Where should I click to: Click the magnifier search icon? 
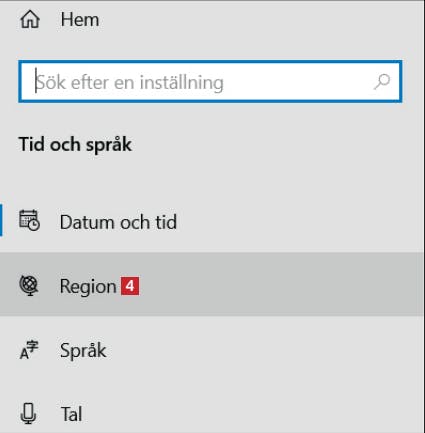point(382,82)
